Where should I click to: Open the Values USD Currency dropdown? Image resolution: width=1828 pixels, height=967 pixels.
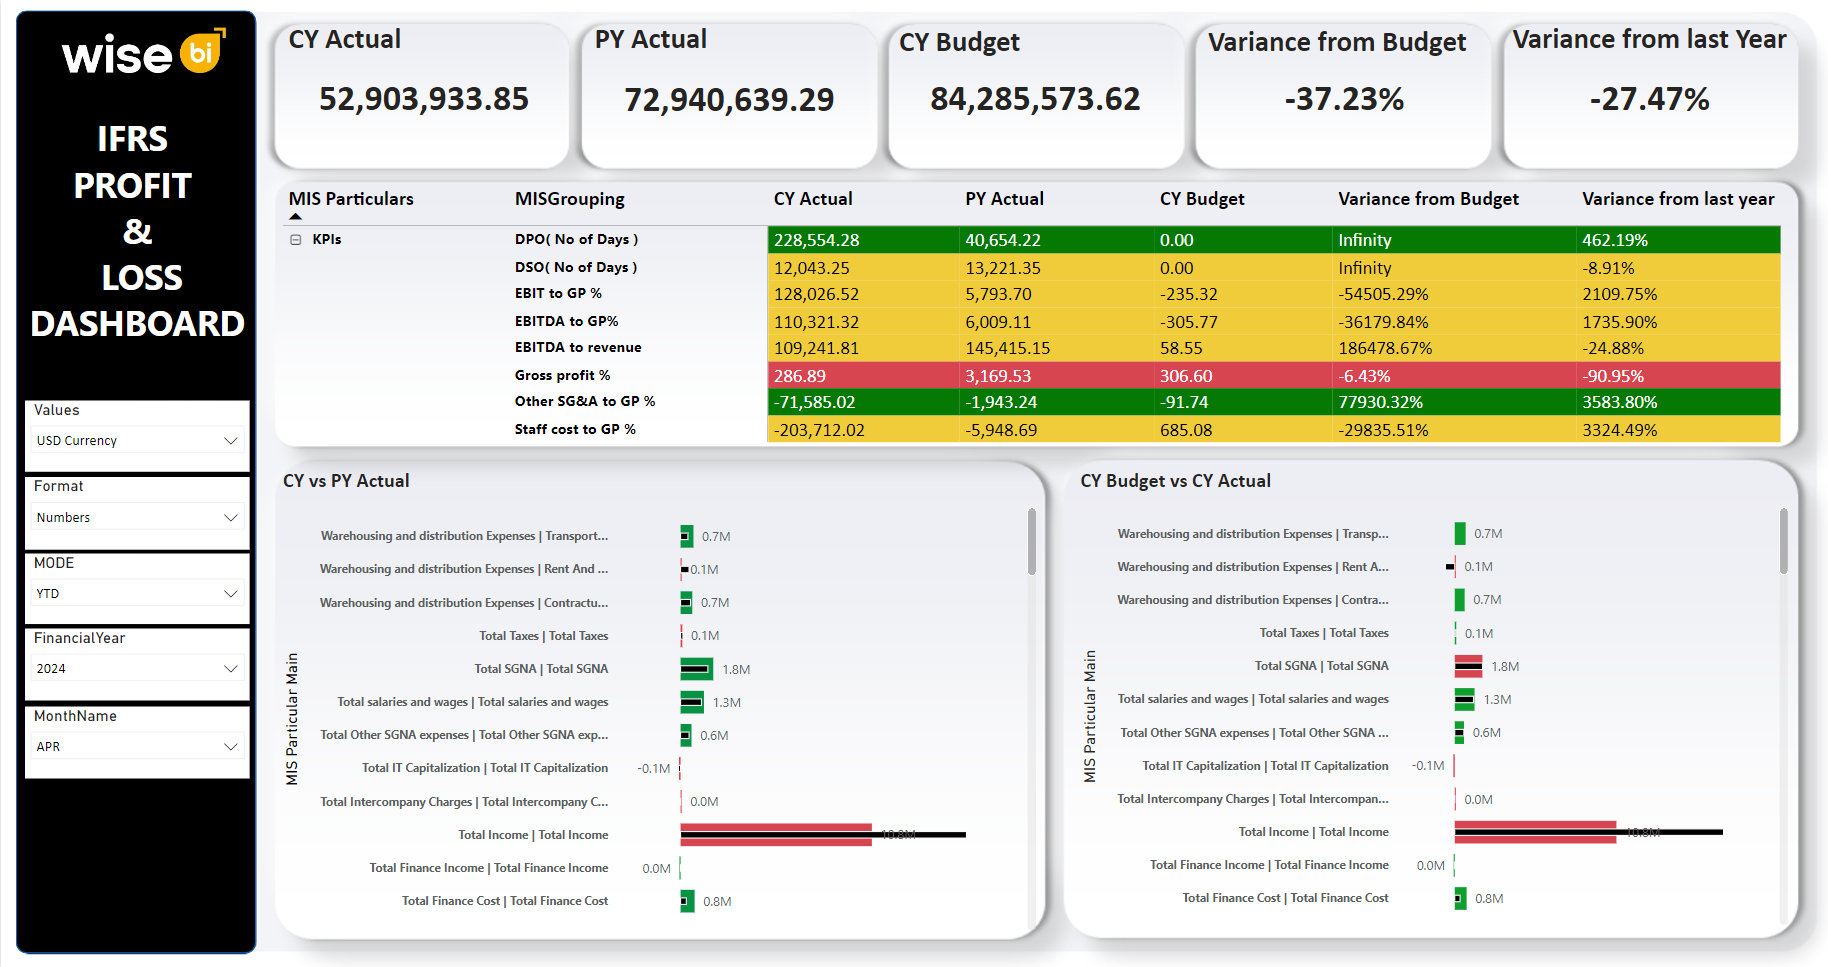137,441
